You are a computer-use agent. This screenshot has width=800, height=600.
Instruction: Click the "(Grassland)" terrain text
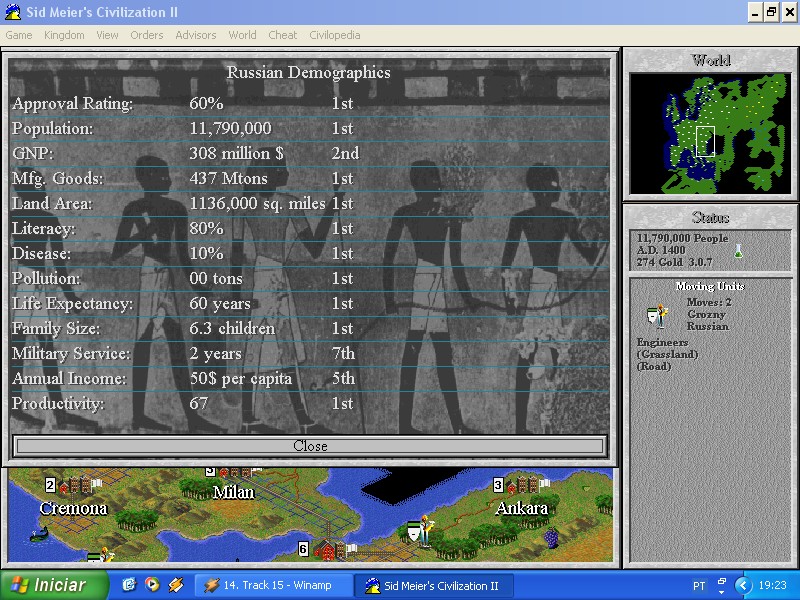pos(667,354)
